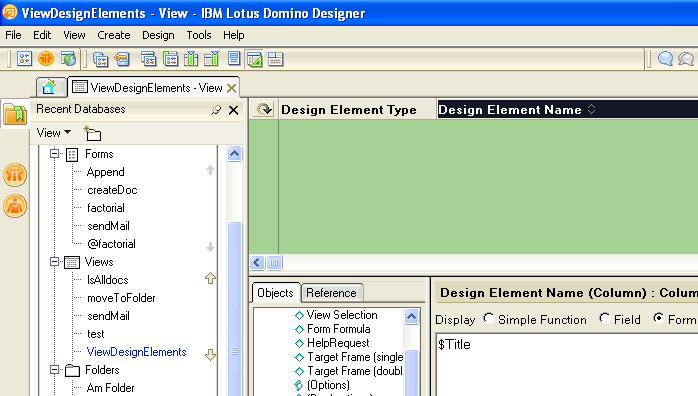Click into the $Title formula editor
Image resolution: width=698 pixels, height=396 pixels.
pyautogui.click(x=567, y=365)
